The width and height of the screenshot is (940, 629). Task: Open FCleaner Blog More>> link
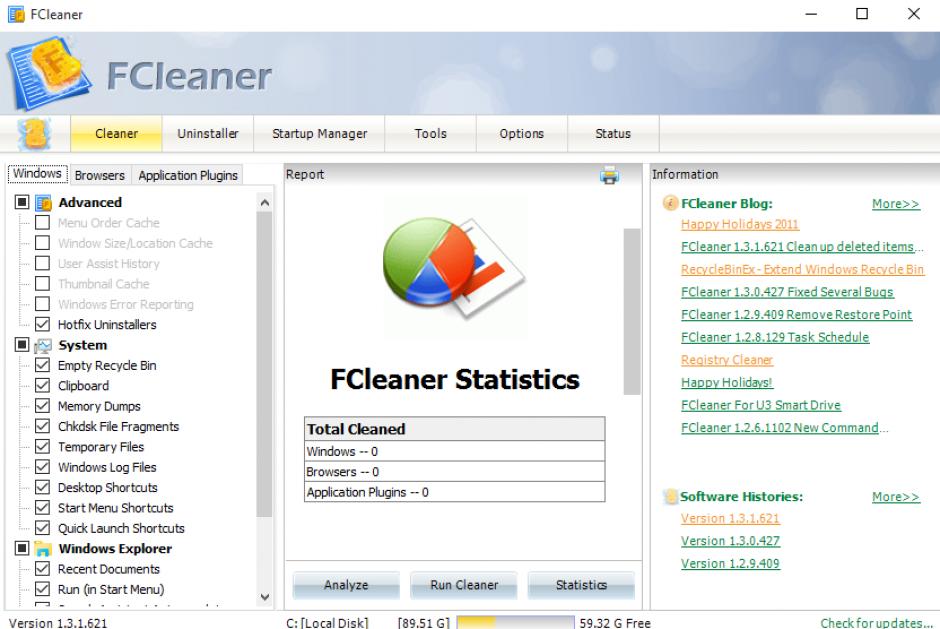896,204
